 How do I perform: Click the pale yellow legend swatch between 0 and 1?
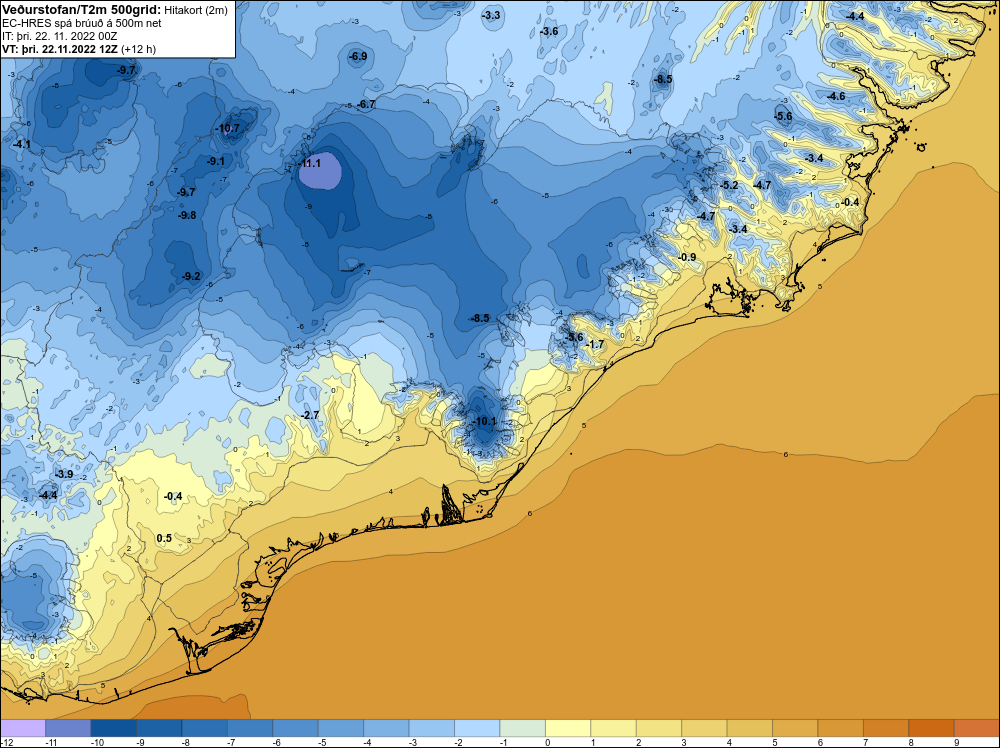tap(568, 728)
